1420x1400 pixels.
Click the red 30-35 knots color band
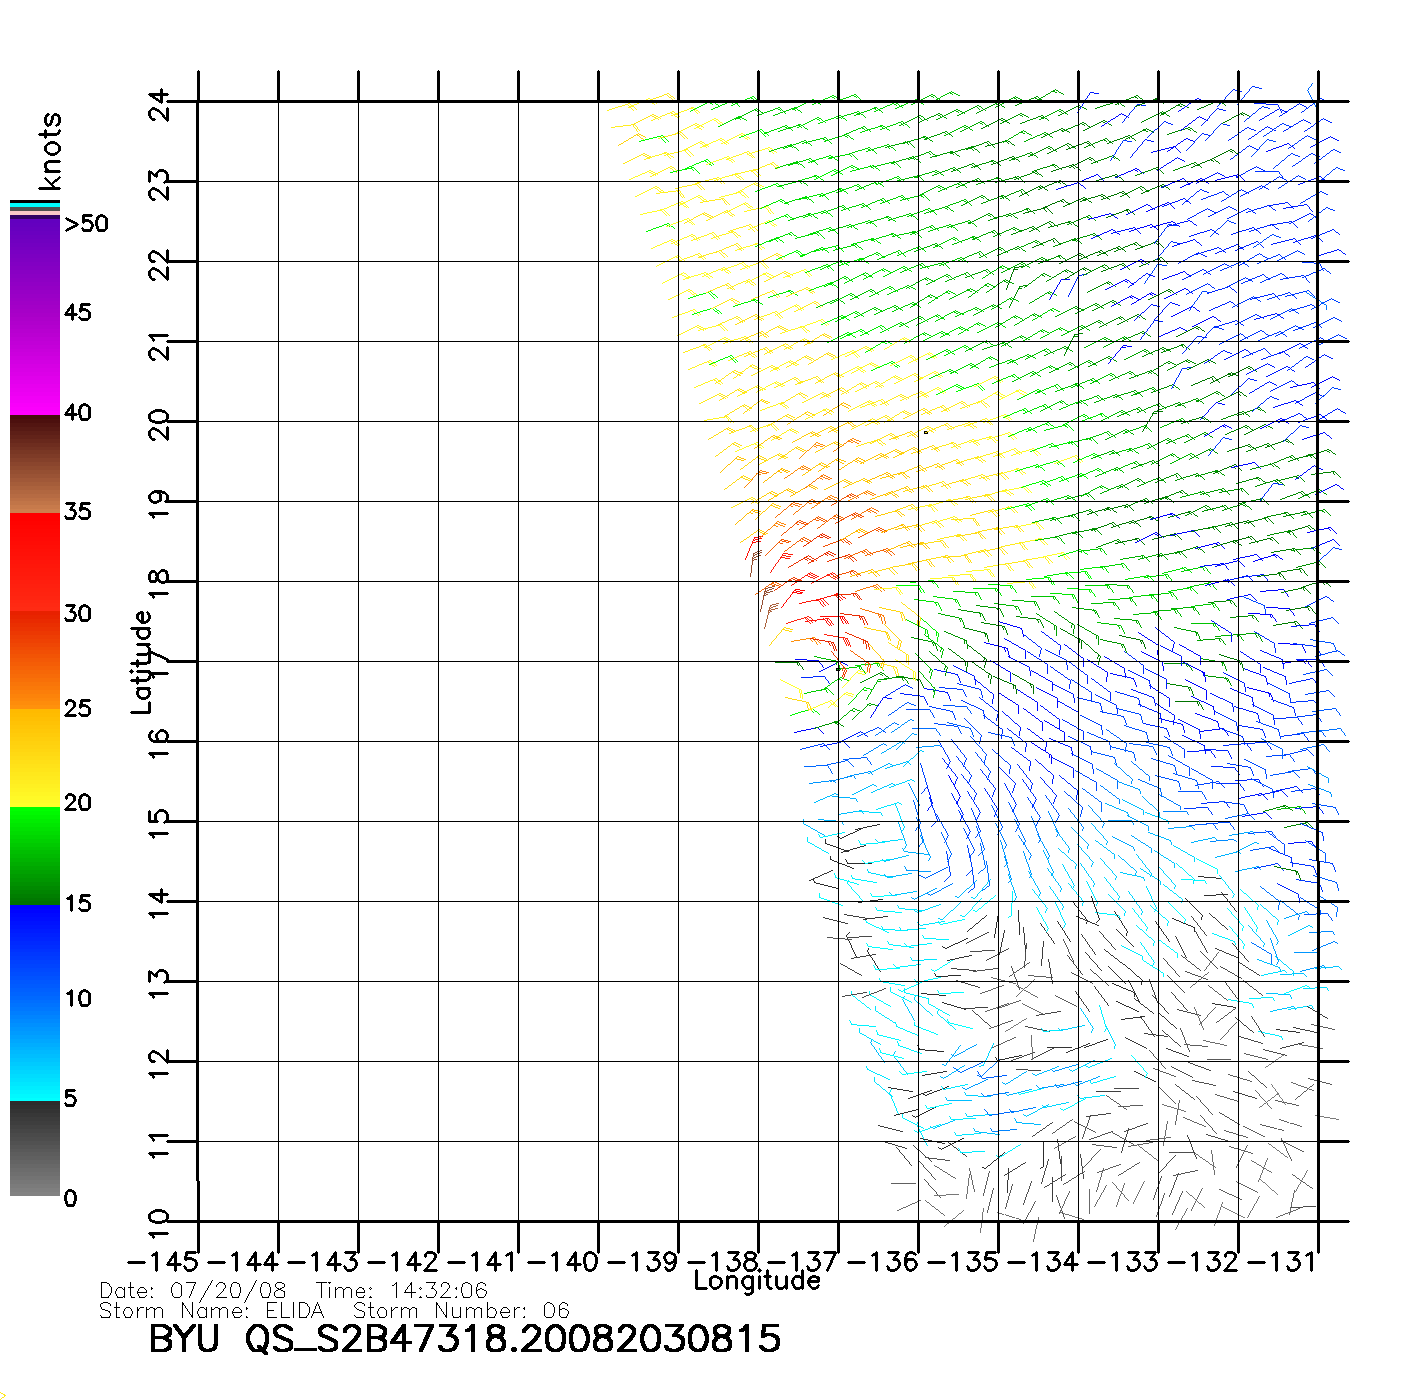tap(35, 560)
